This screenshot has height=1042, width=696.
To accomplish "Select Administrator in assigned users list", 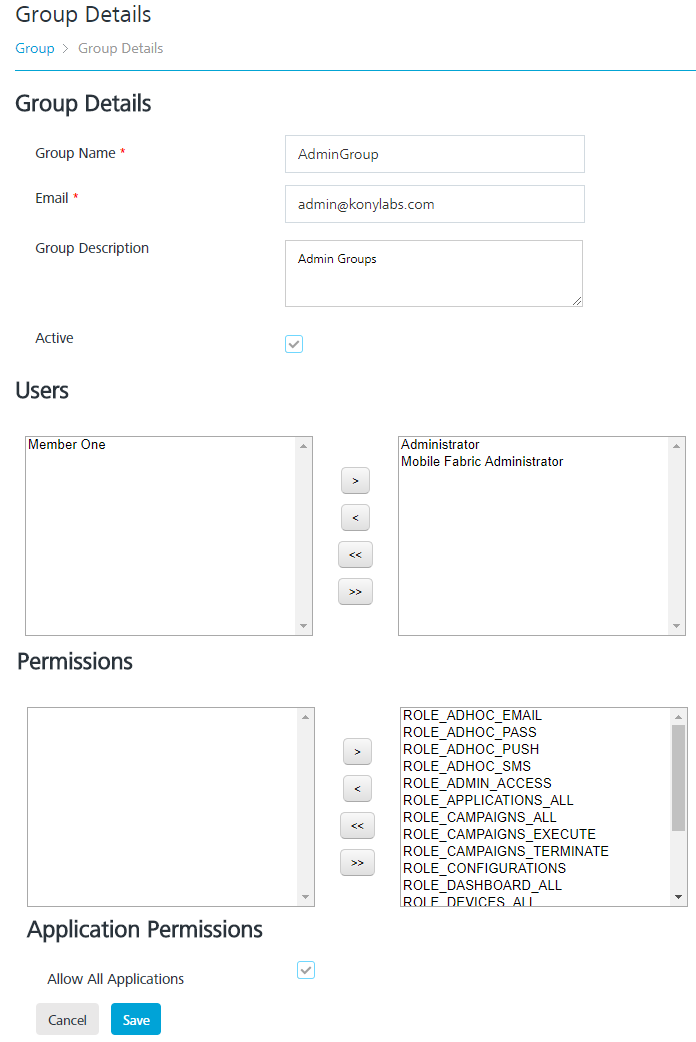I will coord(440,444).
